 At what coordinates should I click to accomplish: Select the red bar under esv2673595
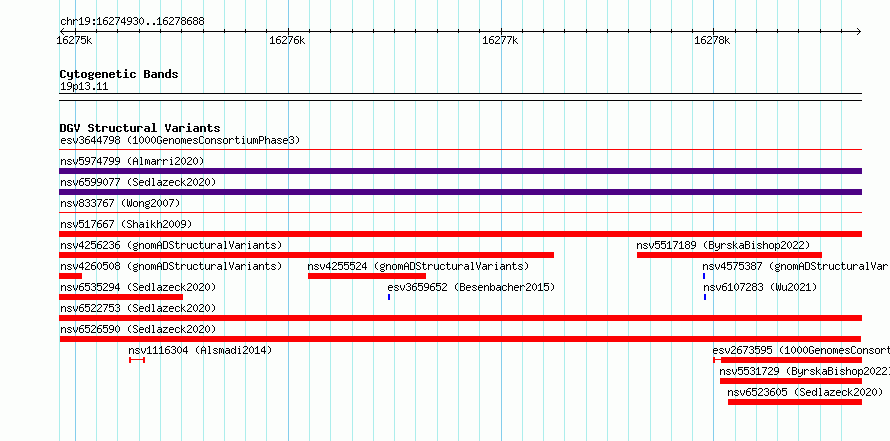[788, 360]
